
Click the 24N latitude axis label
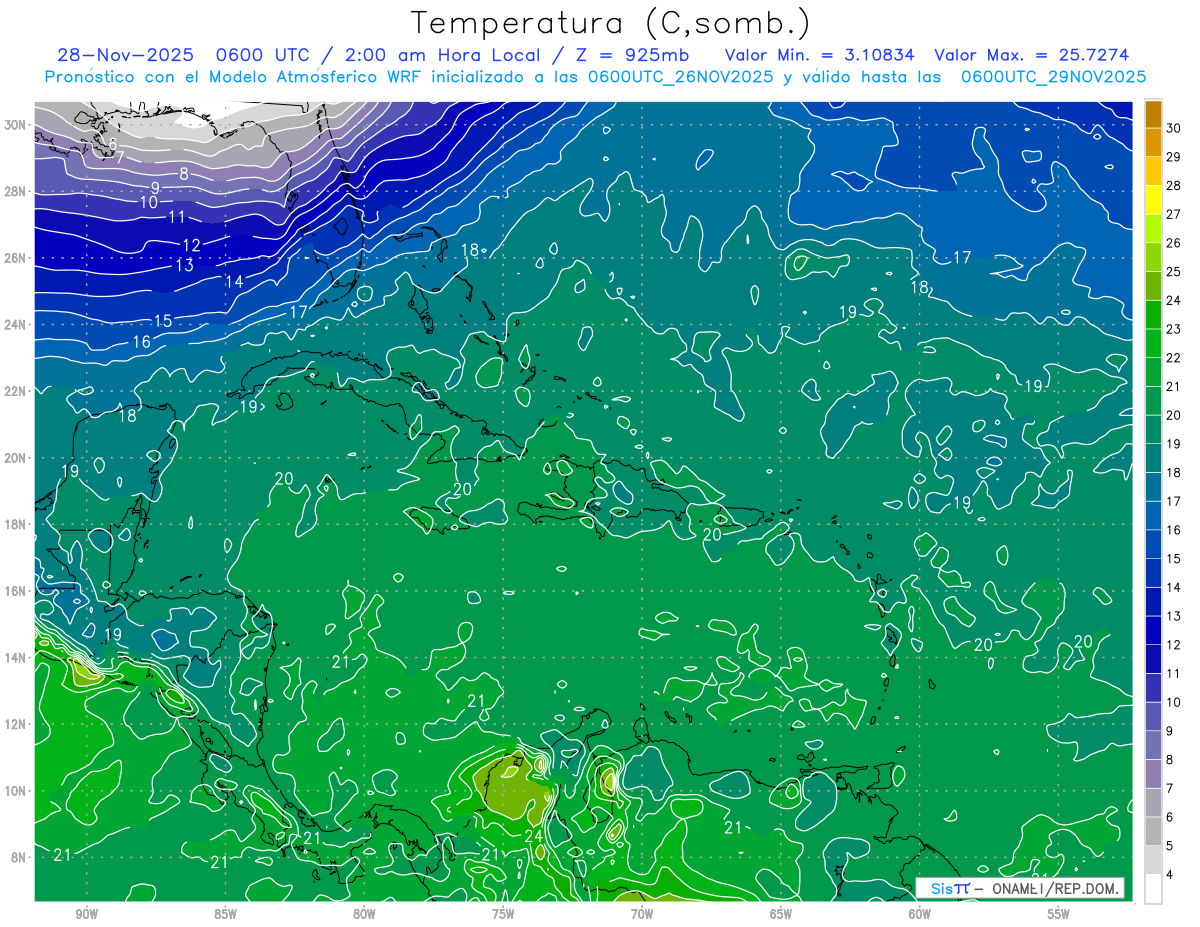[x=15, y=325]
